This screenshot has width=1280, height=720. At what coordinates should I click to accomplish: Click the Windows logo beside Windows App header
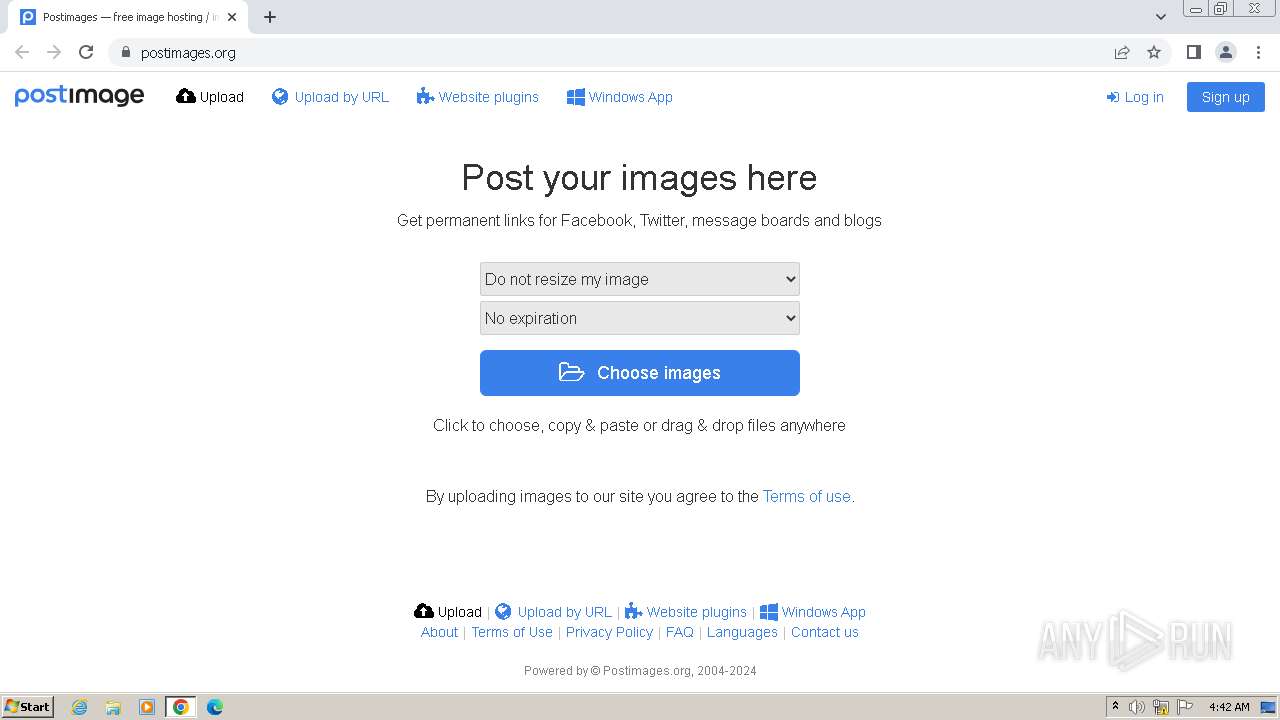(575, 97)
